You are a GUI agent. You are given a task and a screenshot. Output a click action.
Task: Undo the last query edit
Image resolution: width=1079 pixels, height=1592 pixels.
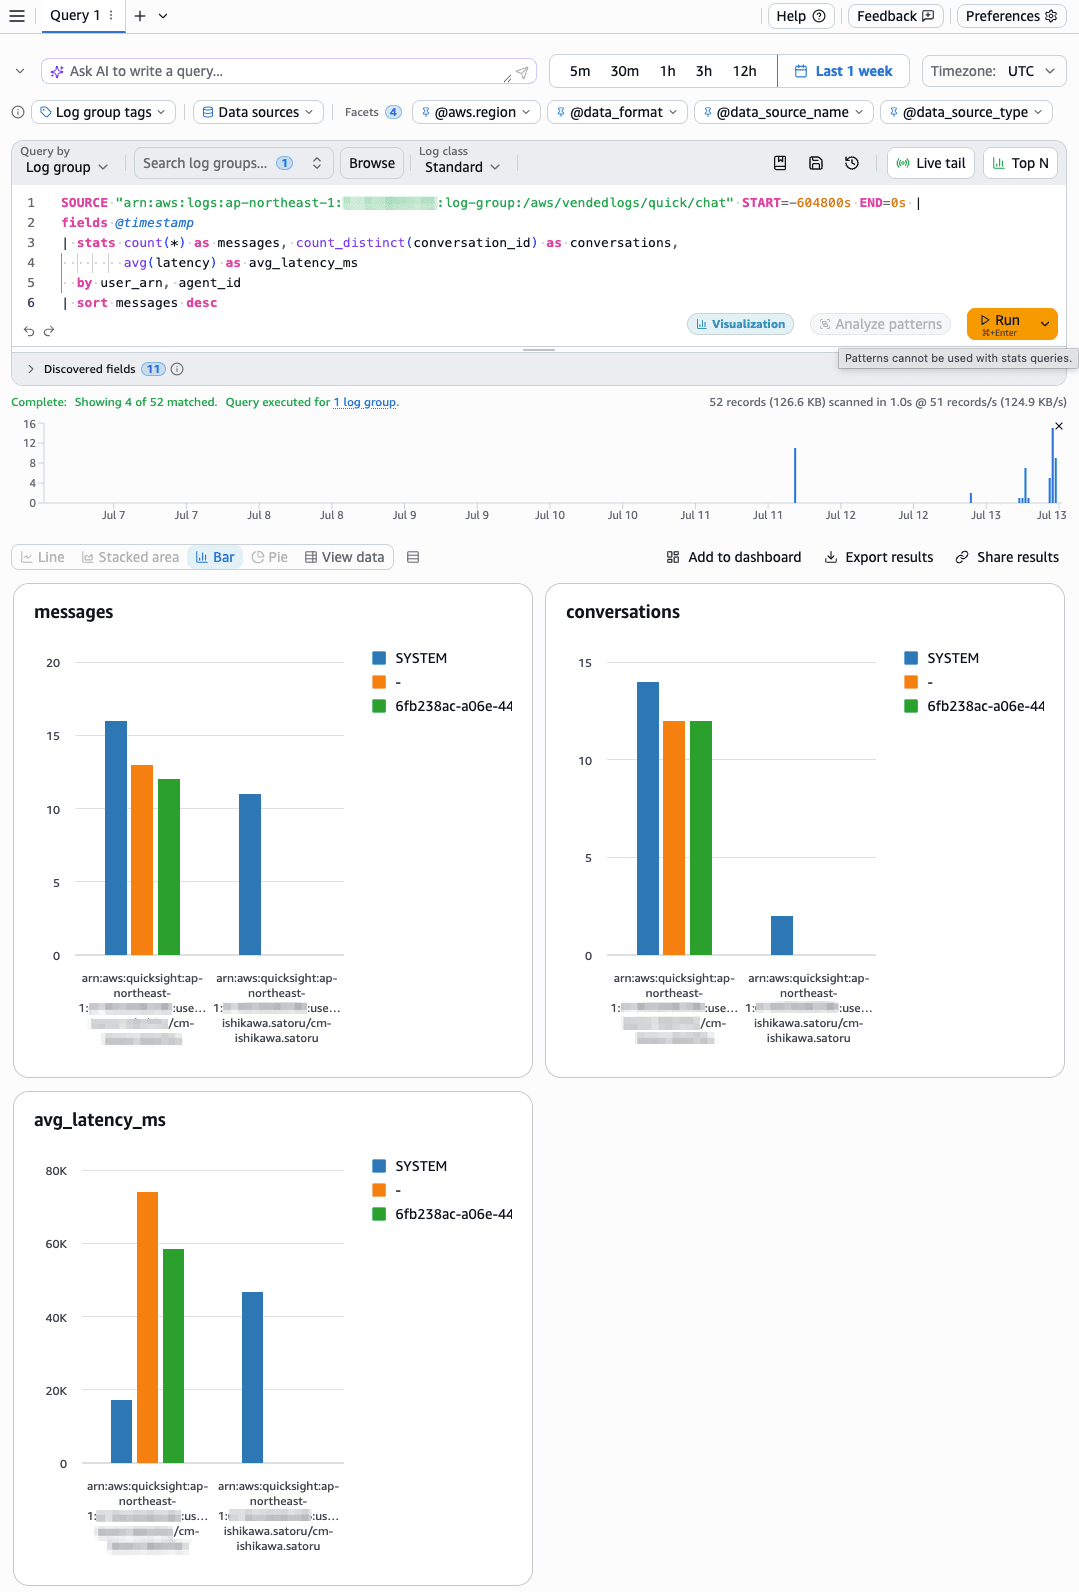29,331
